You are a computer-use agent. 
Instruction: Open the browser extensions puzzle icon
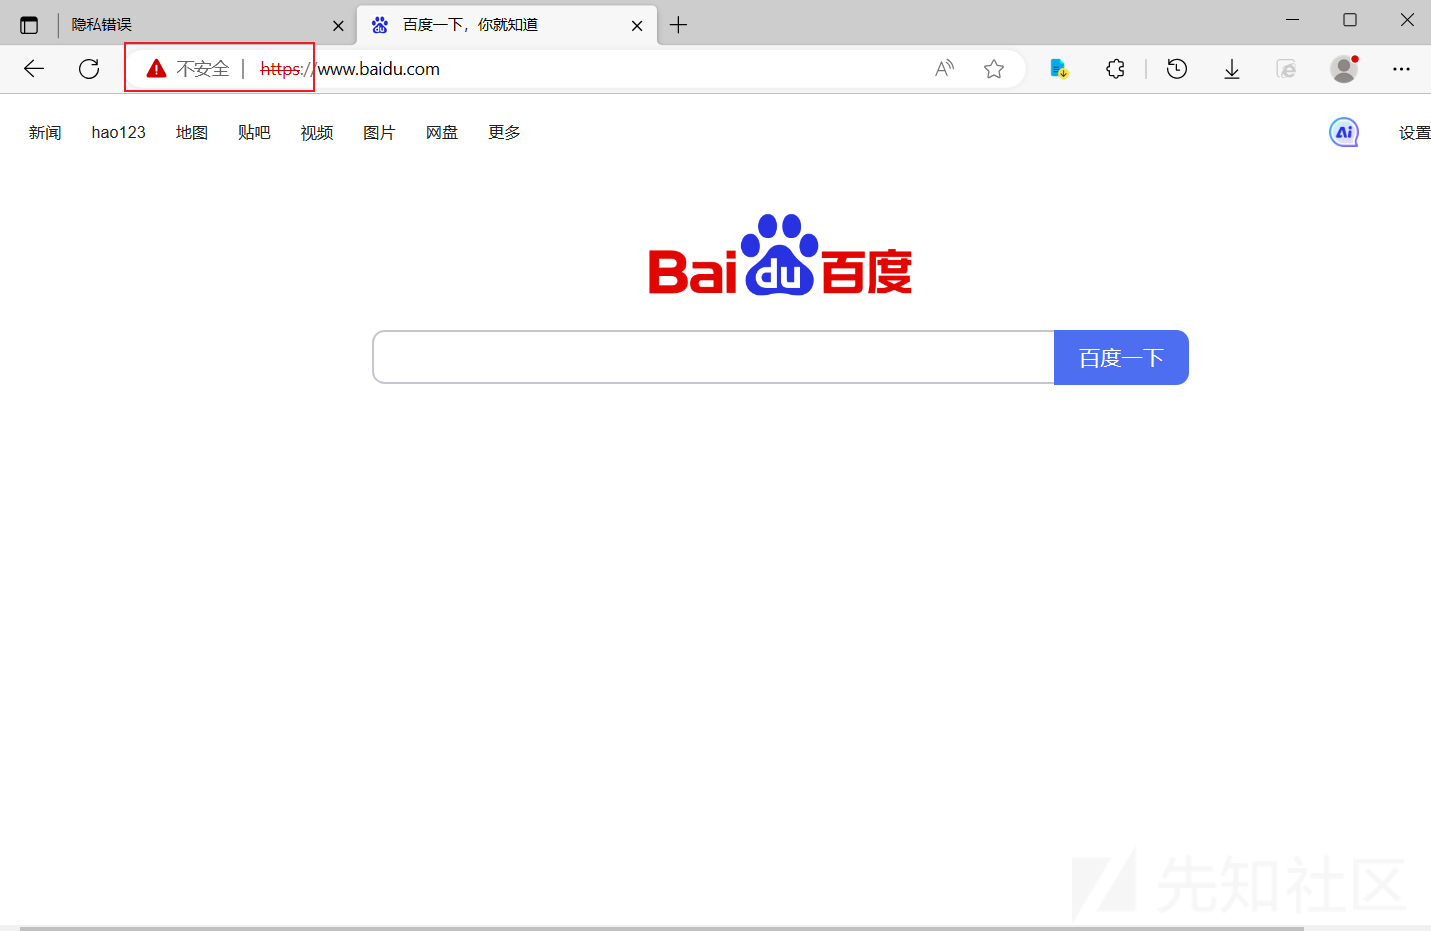coord(1115,68)
